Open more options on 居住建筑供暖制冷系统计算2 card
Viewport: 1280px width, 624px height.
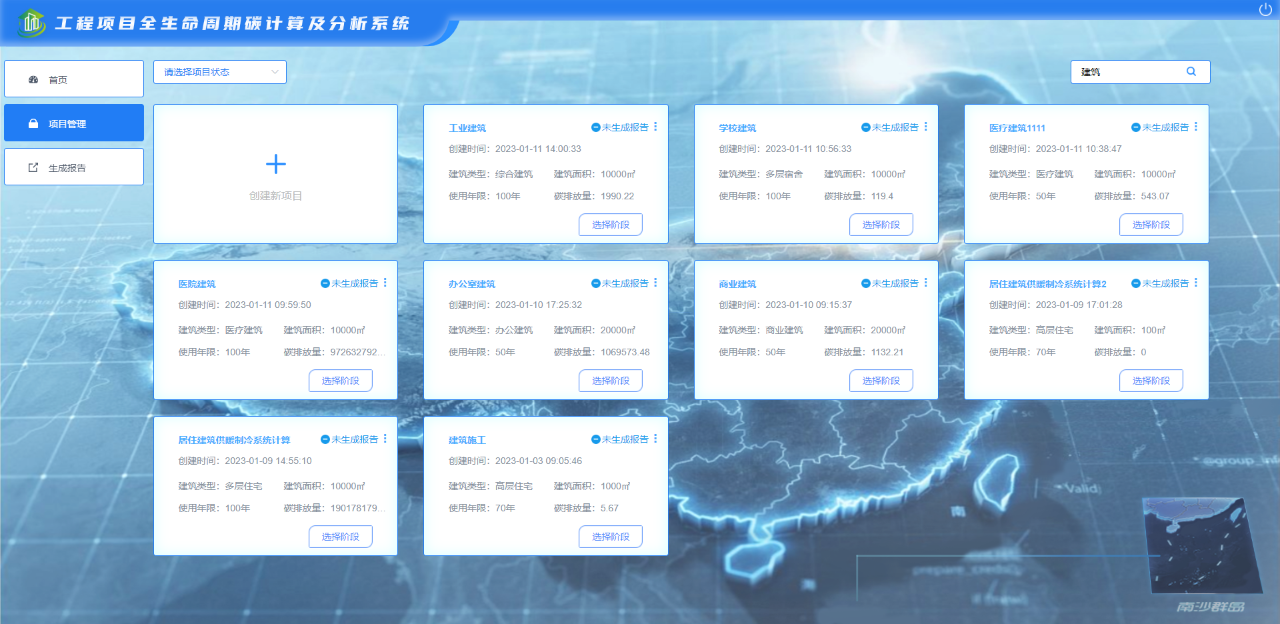click(1196, 283)
